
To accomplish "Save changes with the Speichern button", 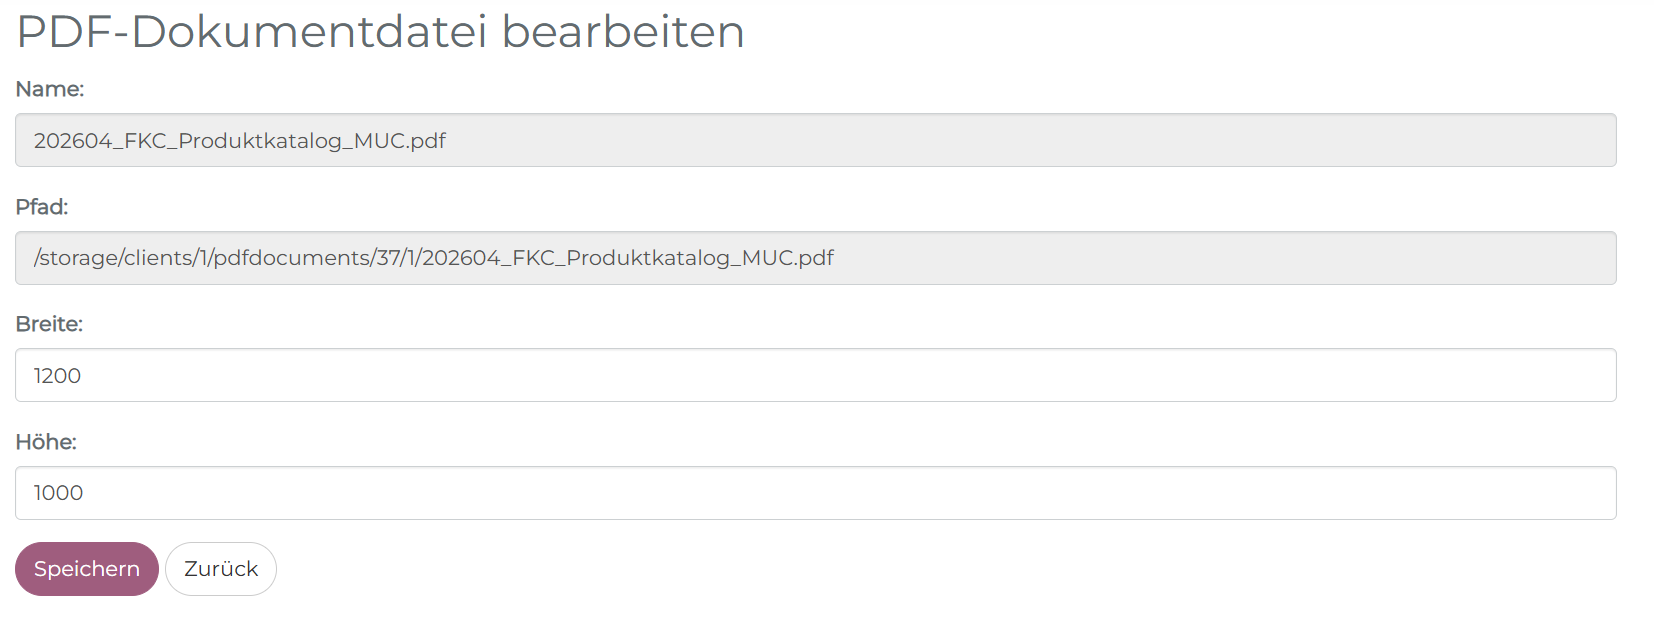I will 87,569.
